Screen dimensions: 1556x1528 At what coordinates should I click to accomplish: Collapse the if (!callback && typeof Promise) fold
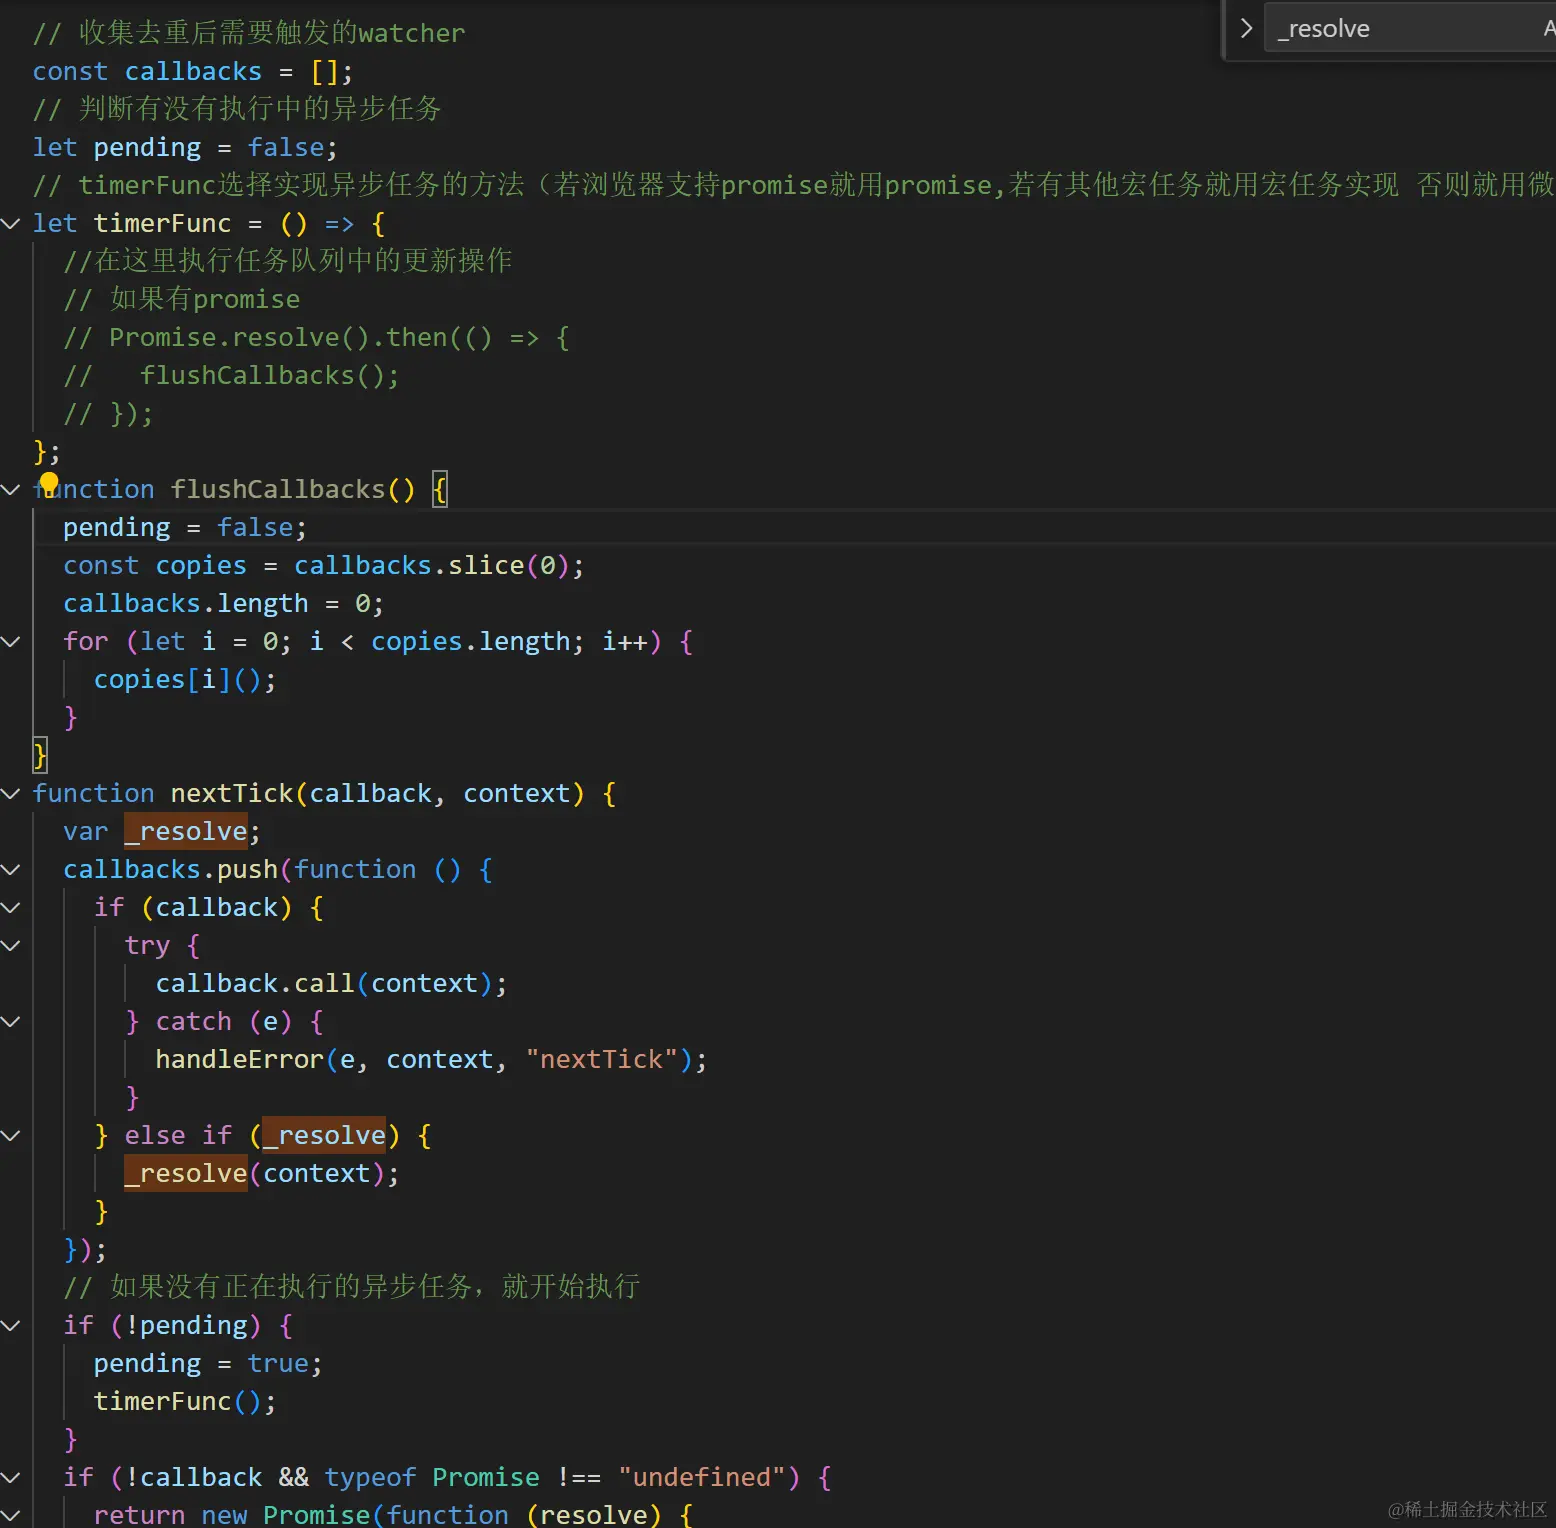(11, 1477)
